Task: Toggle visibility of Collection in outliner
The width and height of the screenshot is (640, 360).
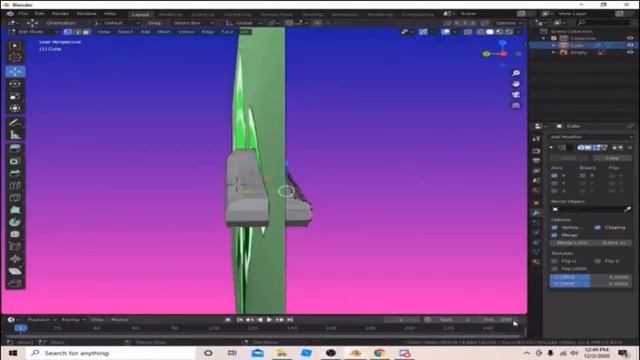Action: (x=630, y=38)
